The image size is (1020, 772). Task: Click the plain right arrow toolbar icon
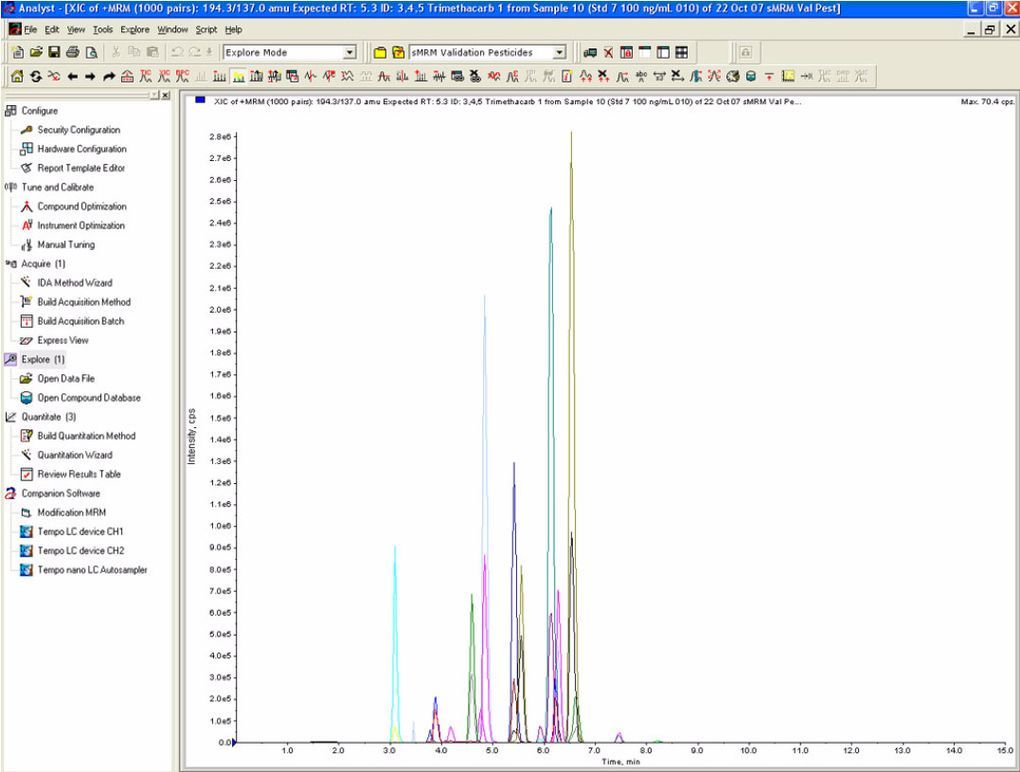(90, 76)
